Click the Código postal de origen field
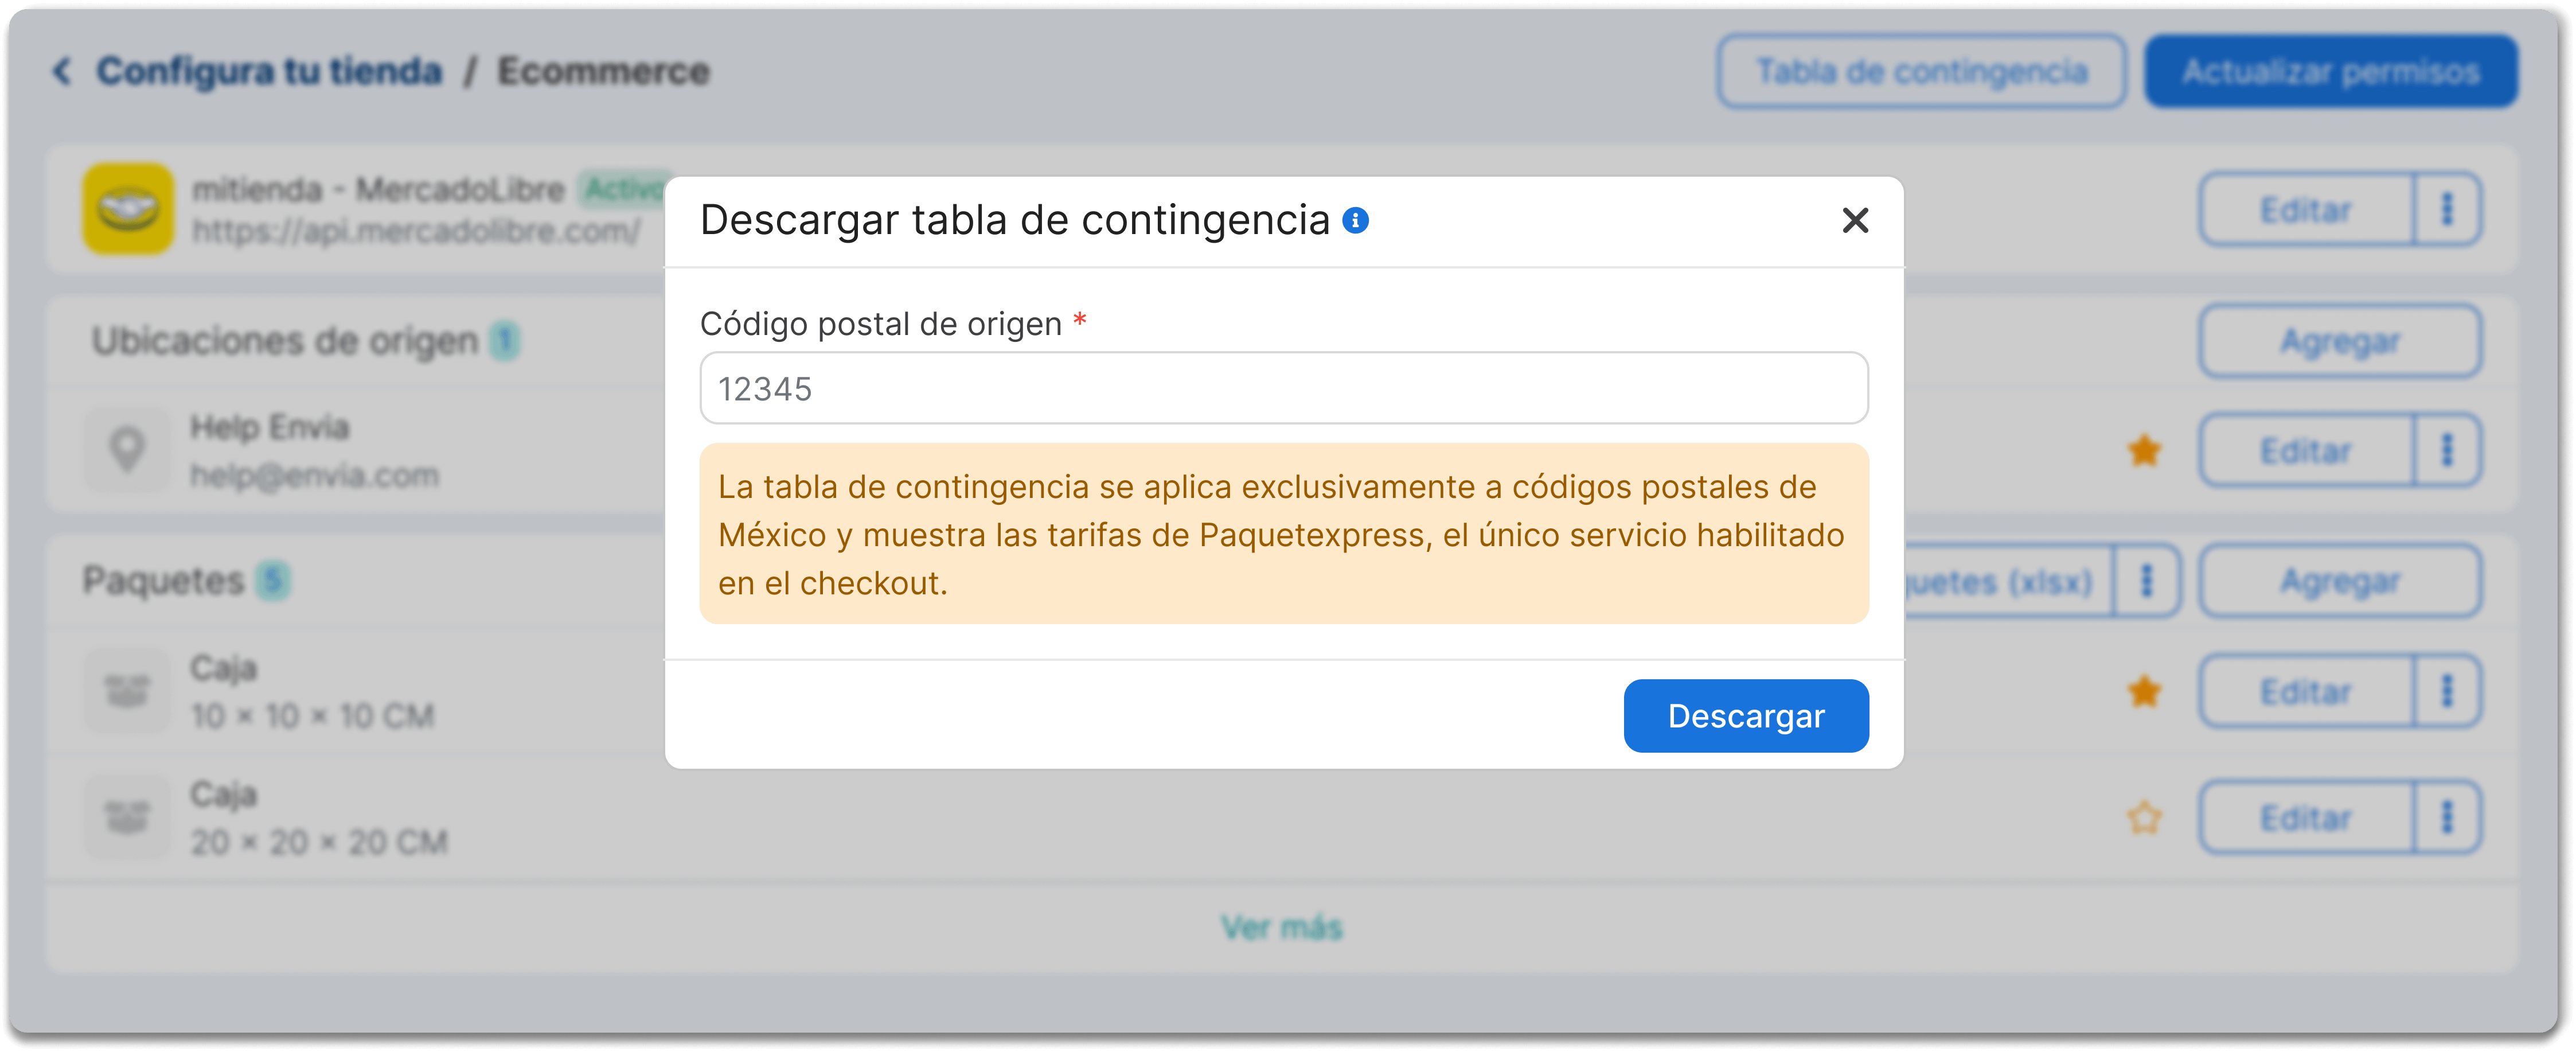This screenshot has width=2576, height=1051. (1284, 388)
